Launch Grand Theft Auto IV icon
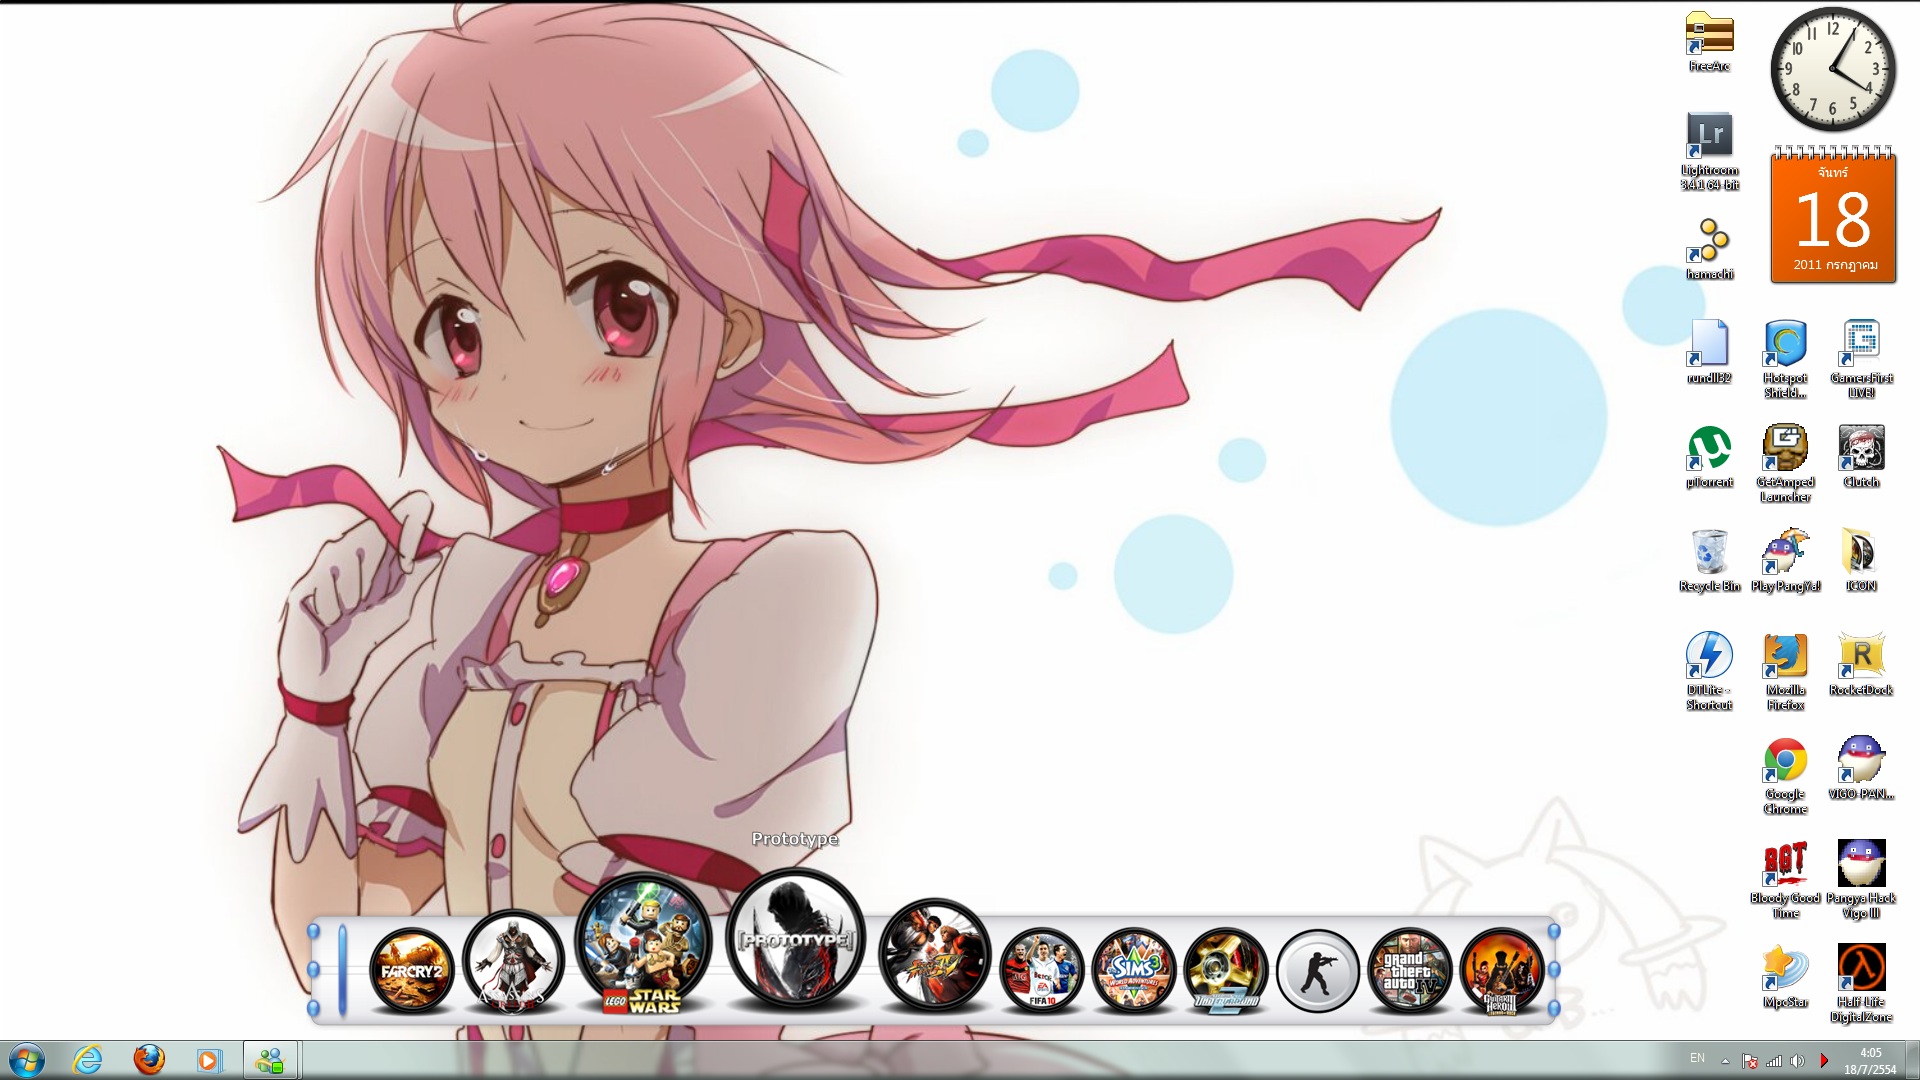The height and width of the screenshot is (1080, 1920). click(1409, 970)
